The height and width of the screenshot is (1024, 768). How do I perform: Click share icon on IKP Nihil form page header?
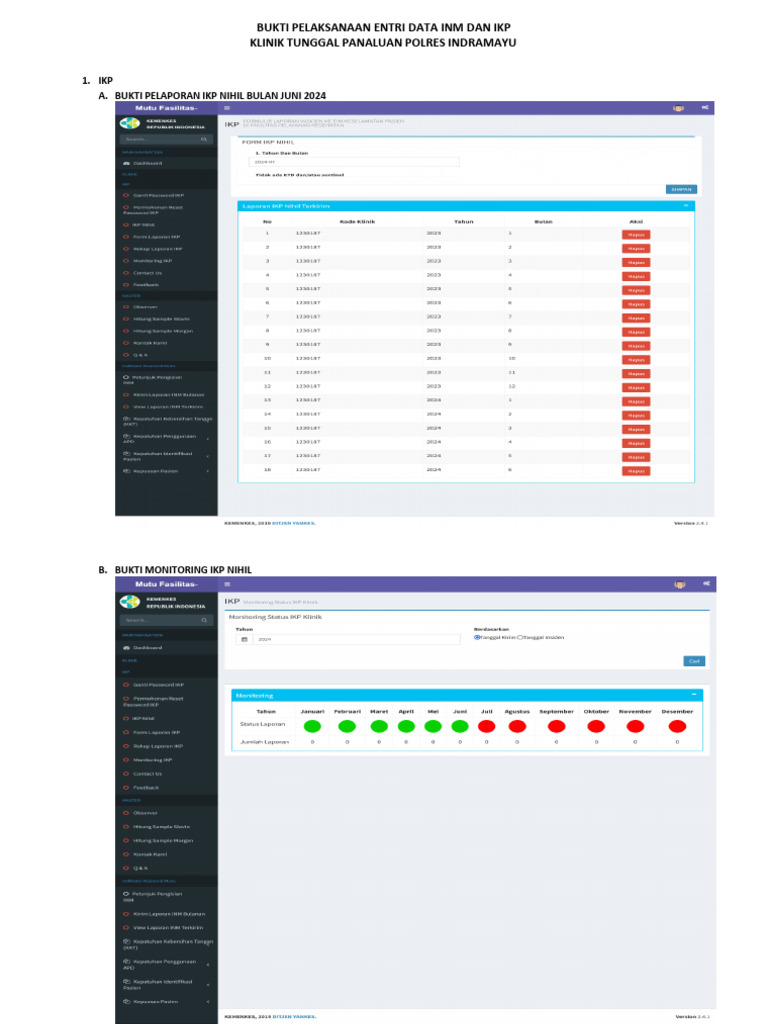pos(705,107)
